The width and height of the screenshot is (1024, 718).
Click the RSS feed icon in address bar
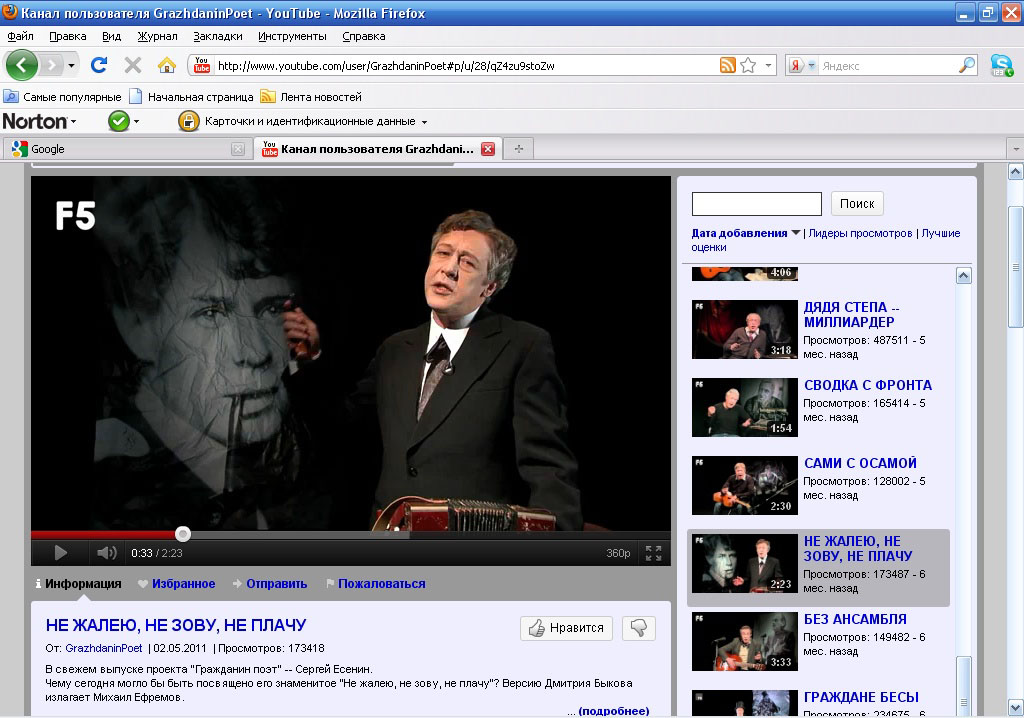point(727,65)
